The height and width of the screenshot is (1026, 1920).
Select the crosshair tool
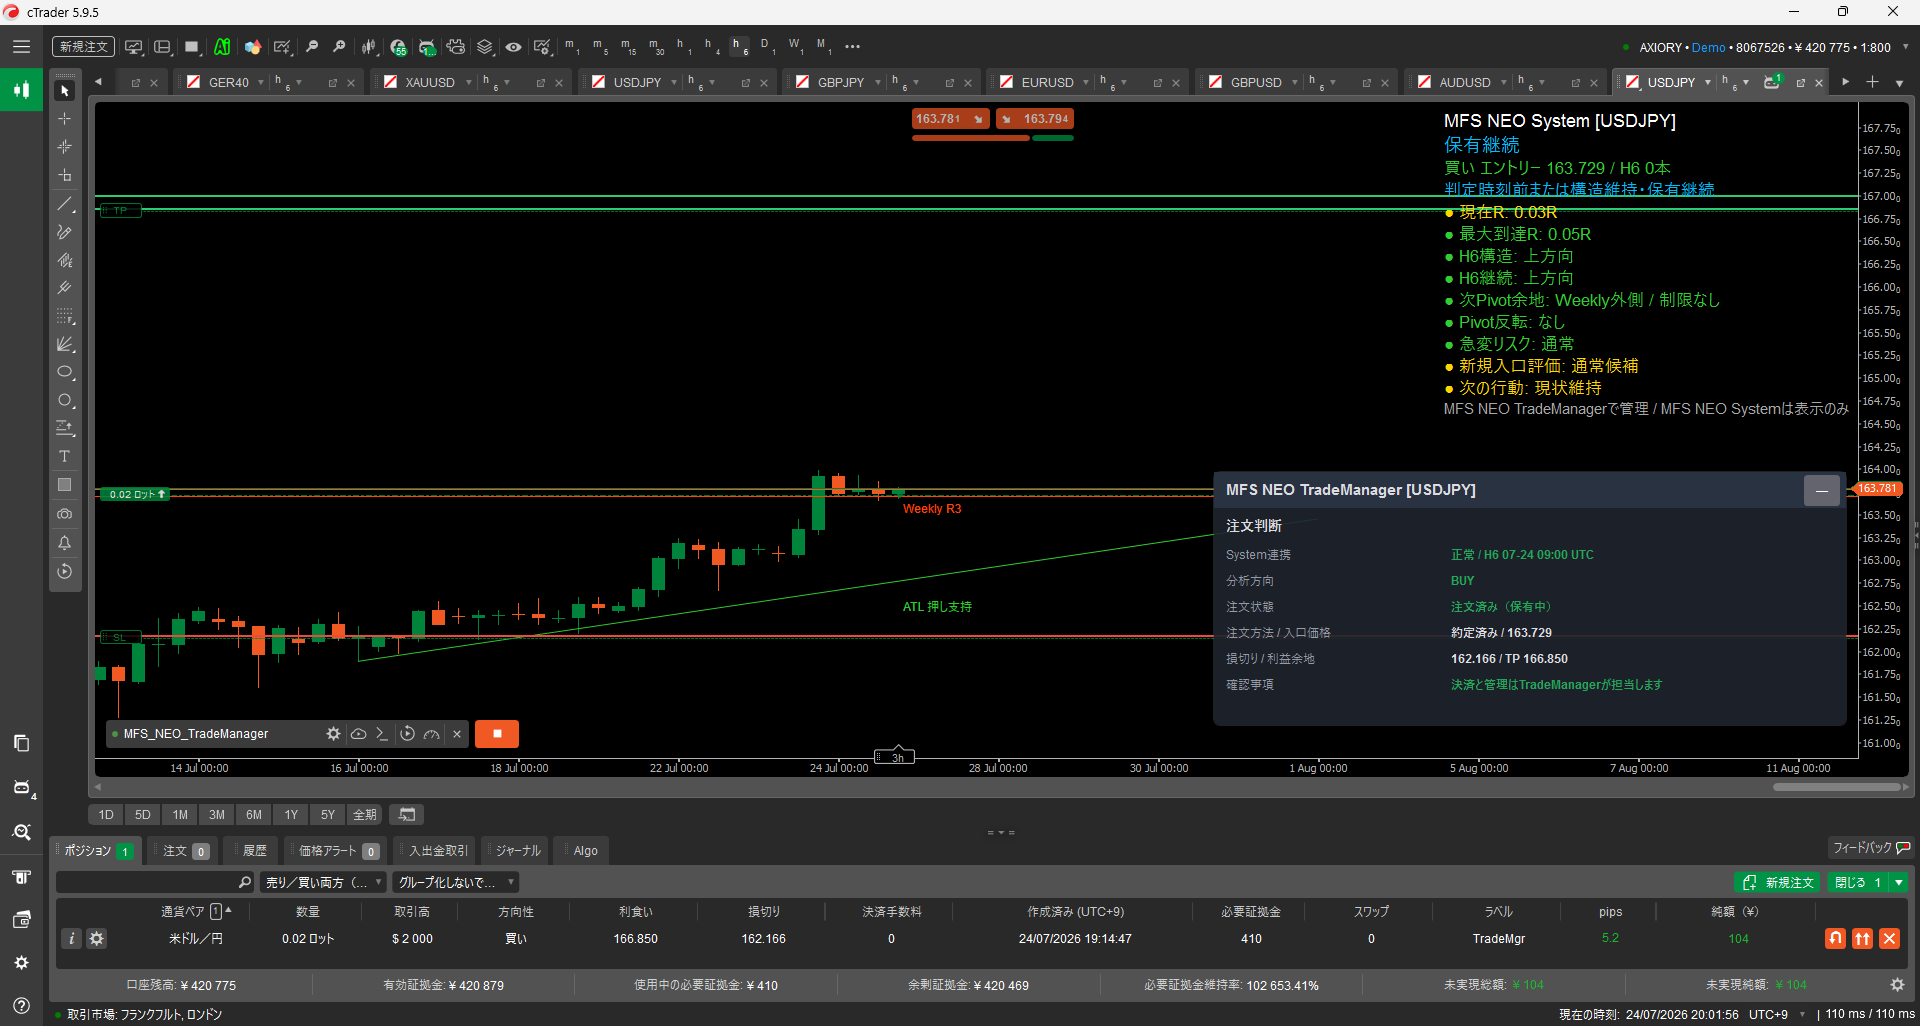65,119
